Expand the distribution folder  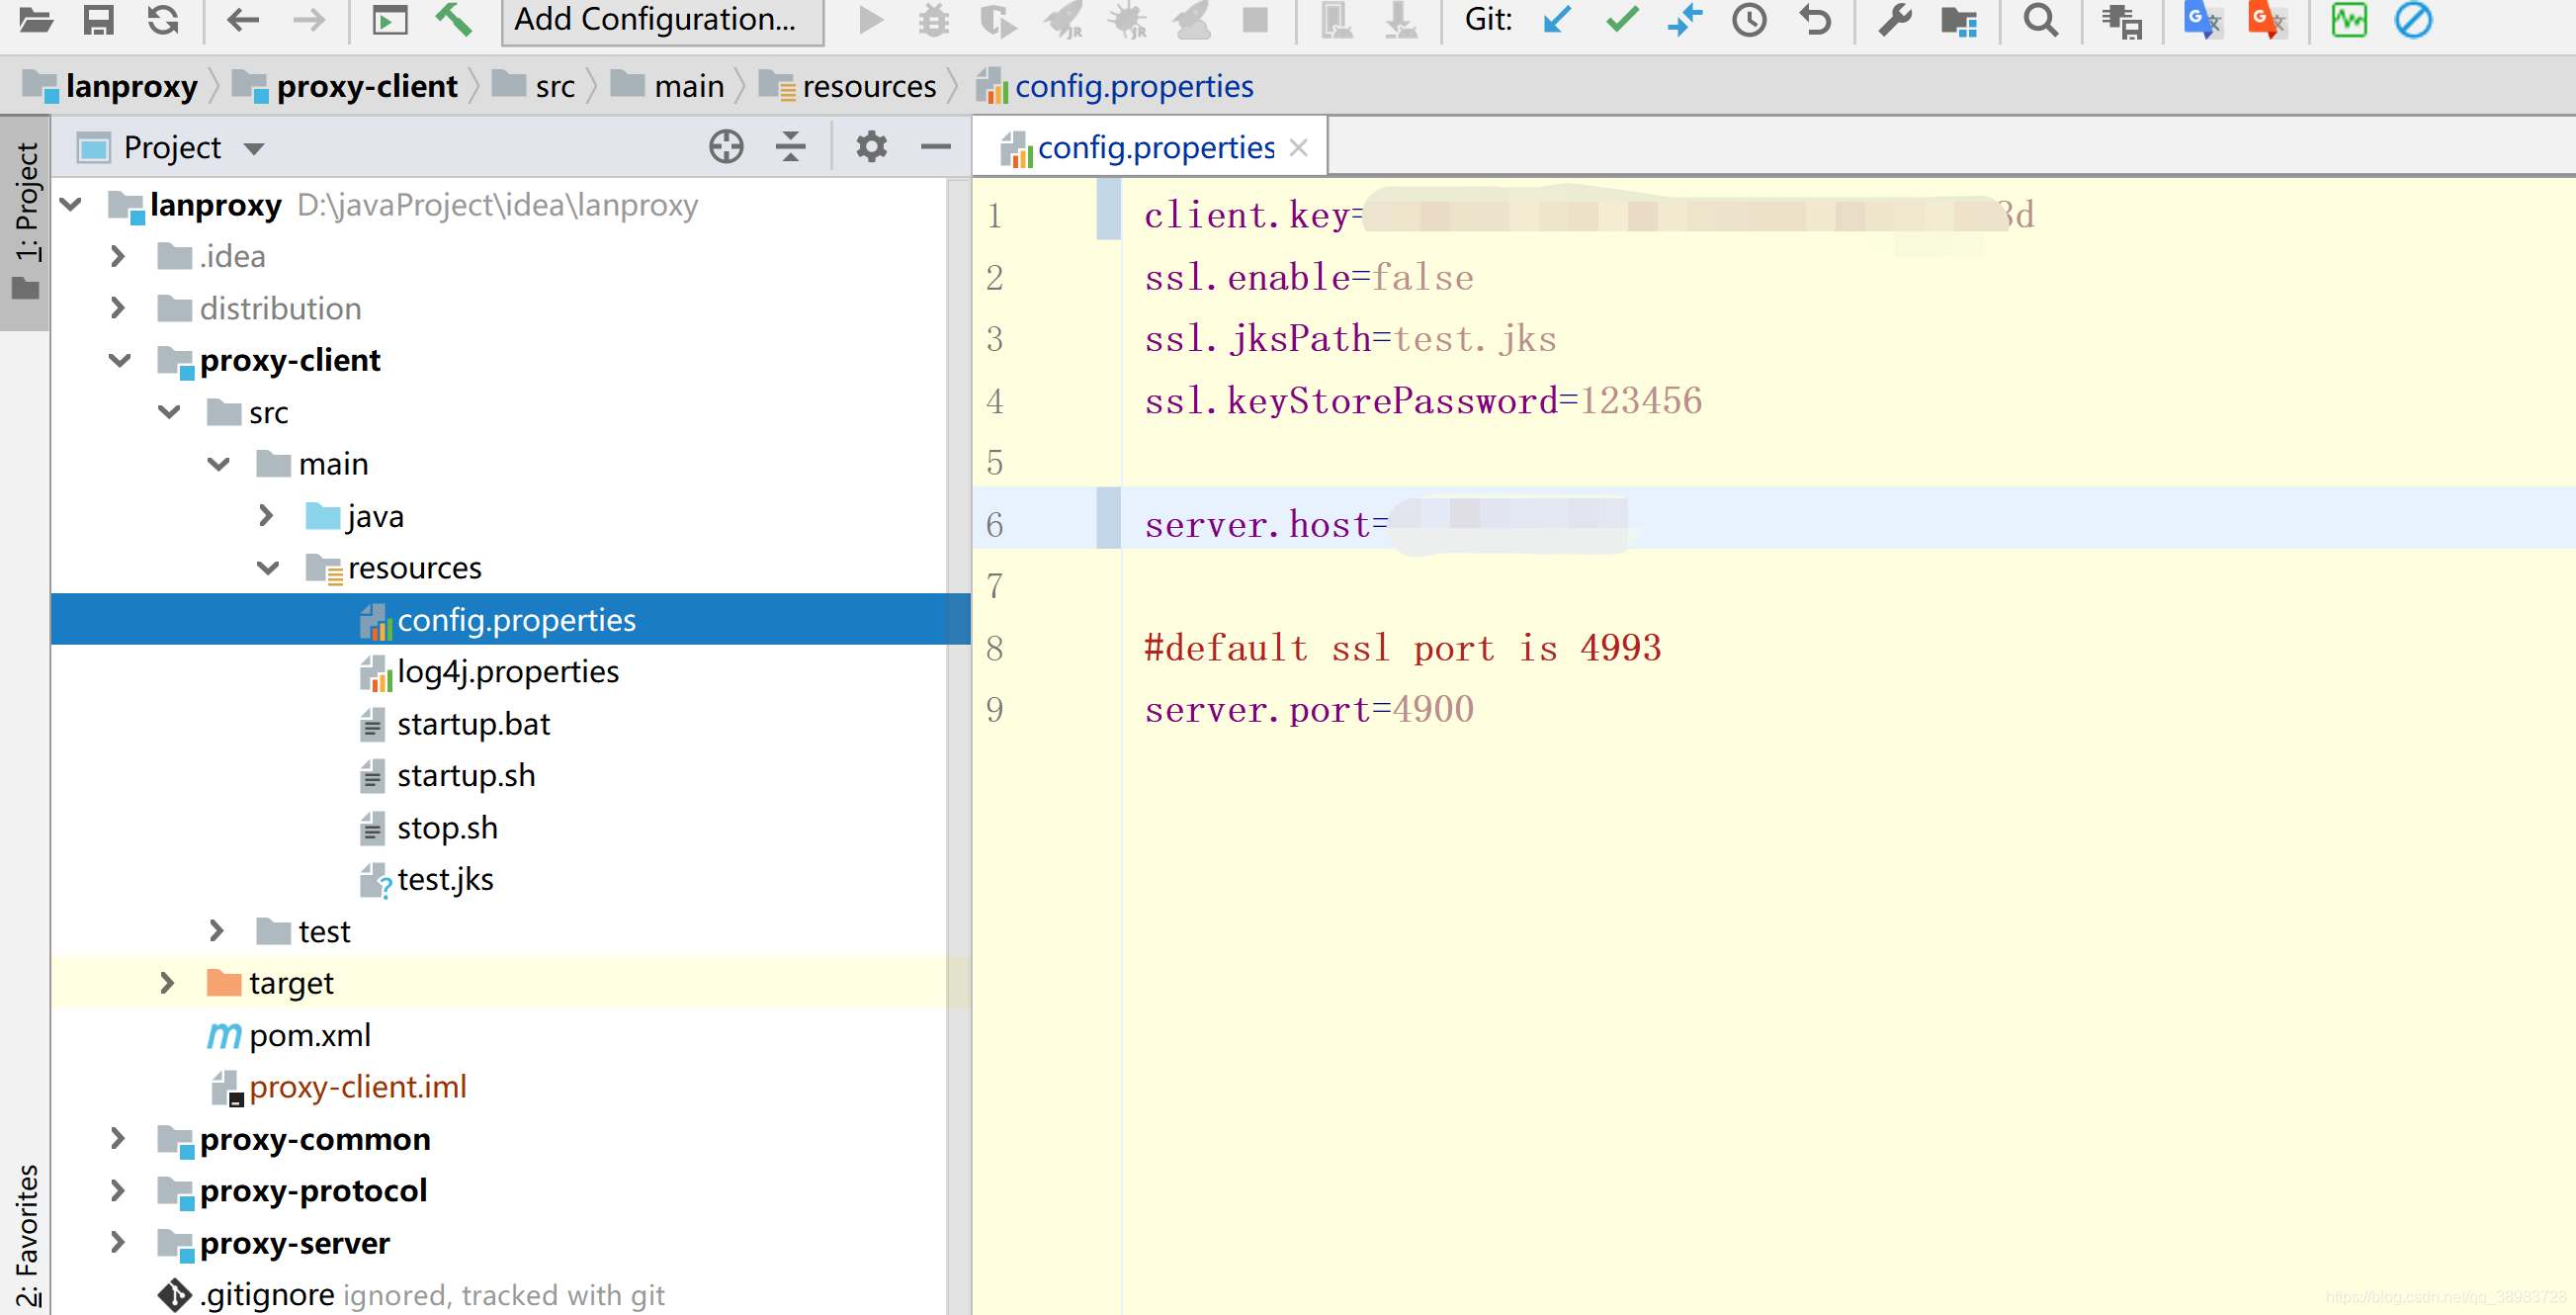pyautogui.click(x=118, y=308)
